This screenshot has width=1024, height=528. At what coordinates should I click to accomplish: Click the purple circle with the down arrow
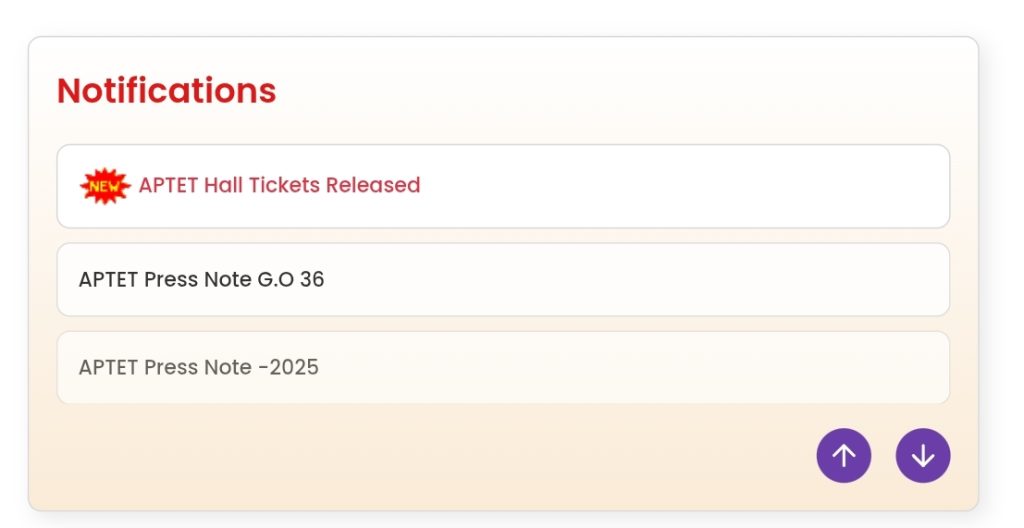pyautogui.click(x=922, y=456)
